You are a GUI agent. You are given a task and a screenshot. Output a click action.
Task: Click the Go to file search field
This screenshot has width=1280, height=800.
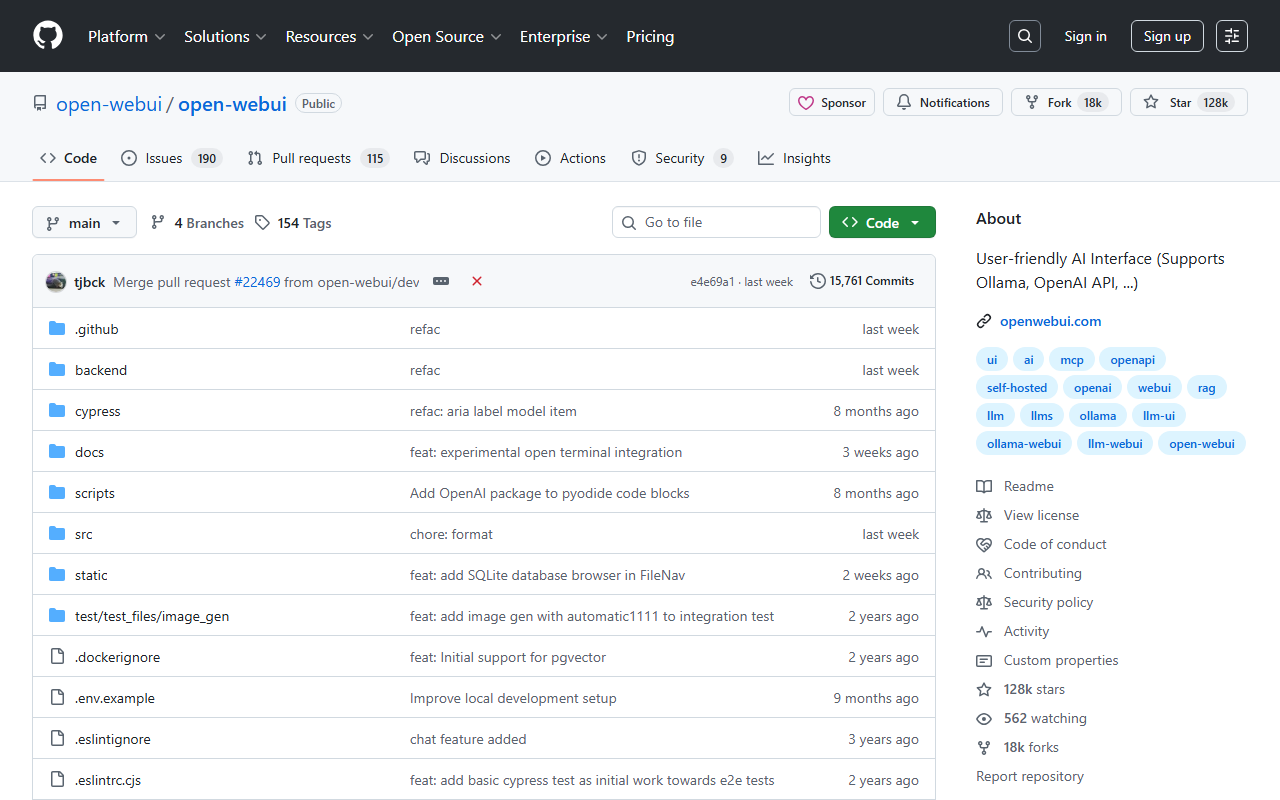(x=716, y=222)
